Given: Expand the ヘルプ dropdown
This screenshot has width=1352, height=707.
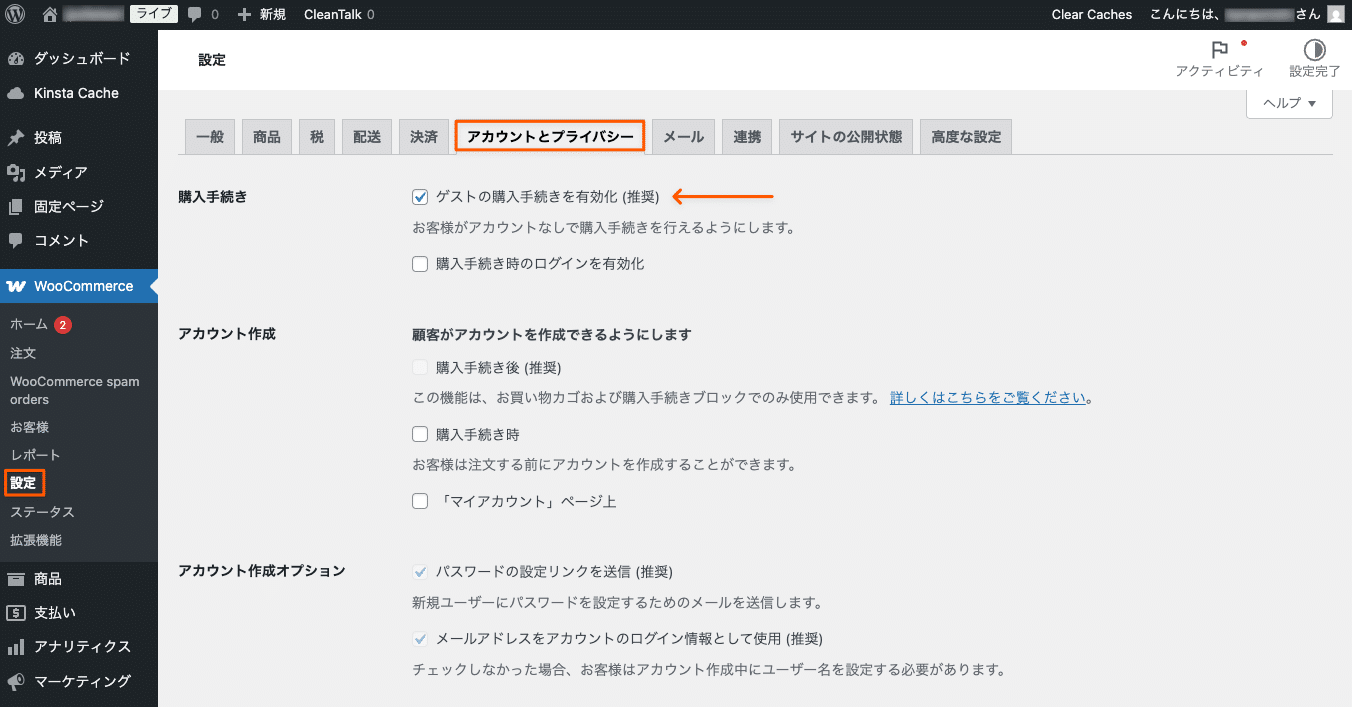Looking at the screenshot, I should pos(1288,103).
